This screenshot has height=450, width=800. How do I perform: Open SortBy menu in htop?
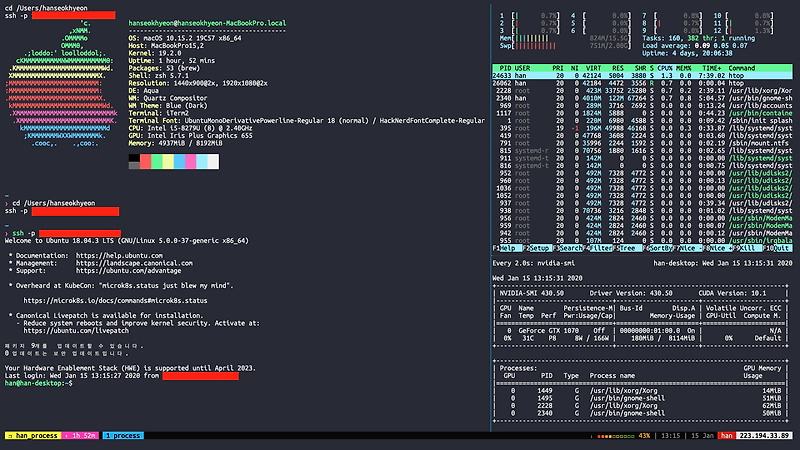pos(661,248)
